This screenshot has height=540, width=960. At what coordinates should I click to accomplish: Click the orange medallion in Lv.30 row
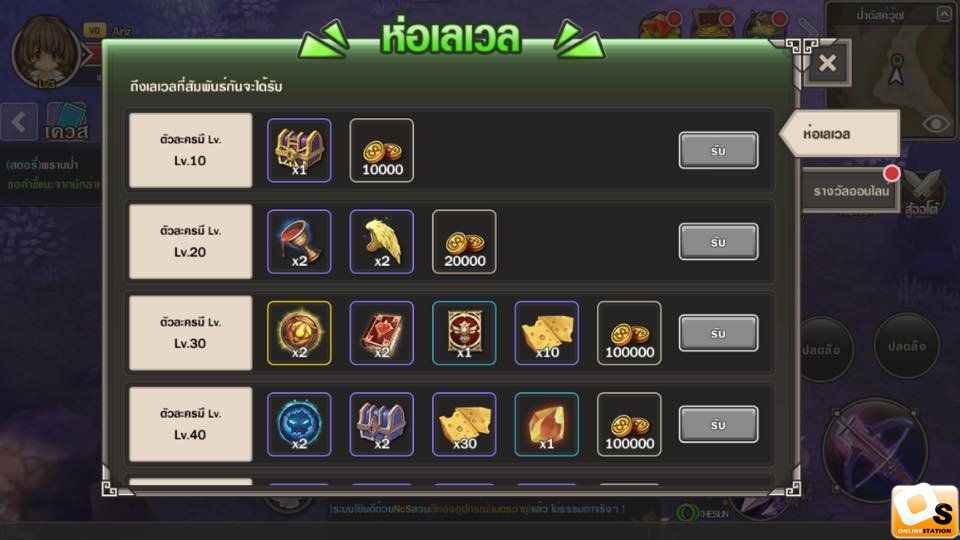(x=299, y=333)
